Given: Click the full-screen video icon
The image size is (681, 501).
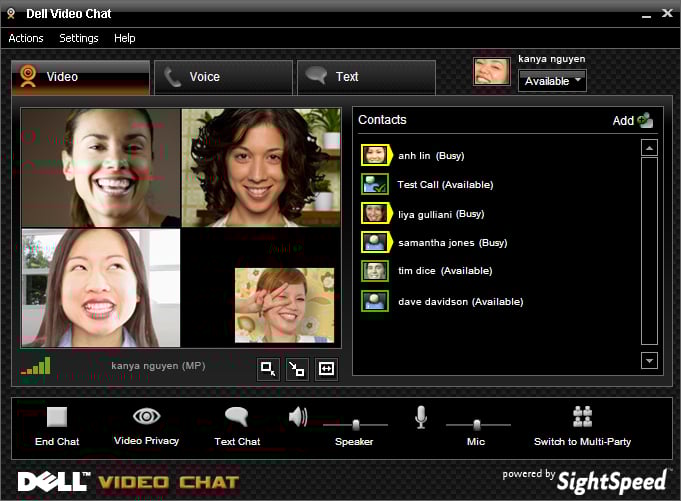Looking at the screenshot, I should 326,369.
